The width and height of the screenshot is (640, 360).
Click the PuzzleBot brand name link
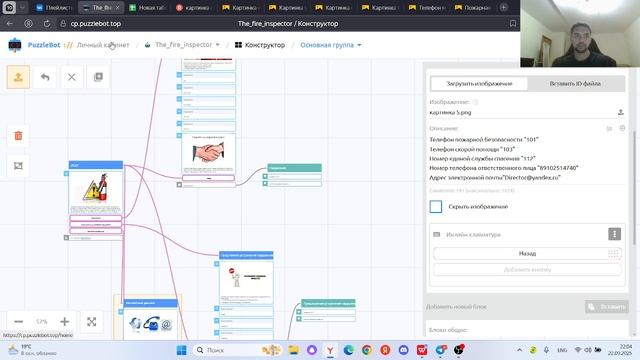point(44,45)
